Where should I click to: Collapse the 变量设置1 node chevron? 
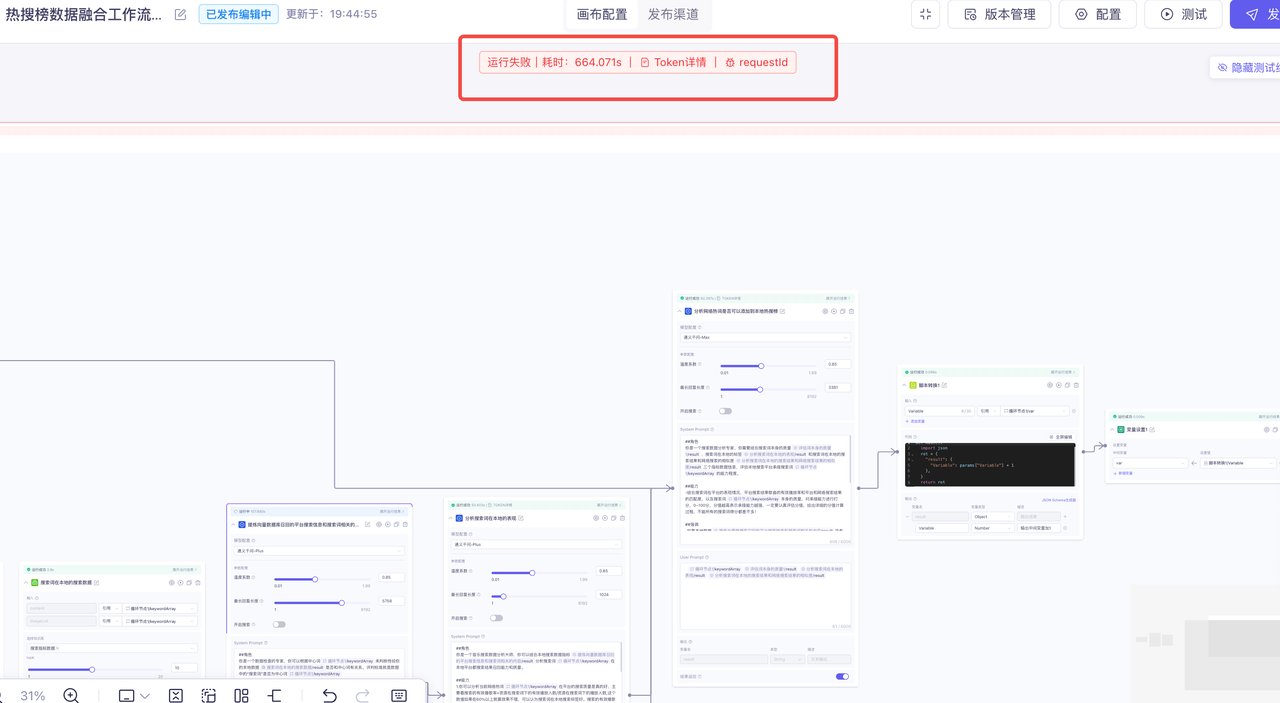point(1111,429)
